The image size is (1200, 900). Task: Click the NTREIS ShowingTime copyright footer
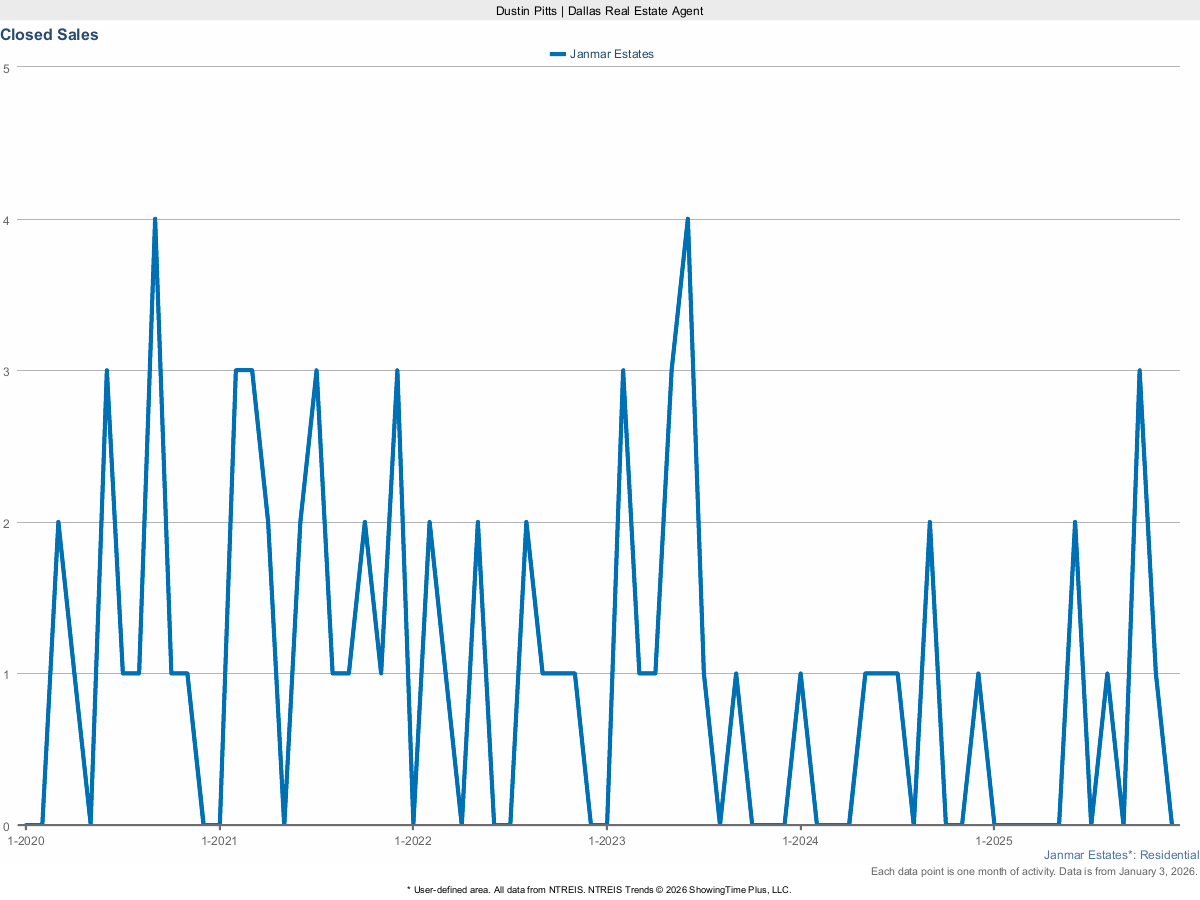tap(600, 889)
